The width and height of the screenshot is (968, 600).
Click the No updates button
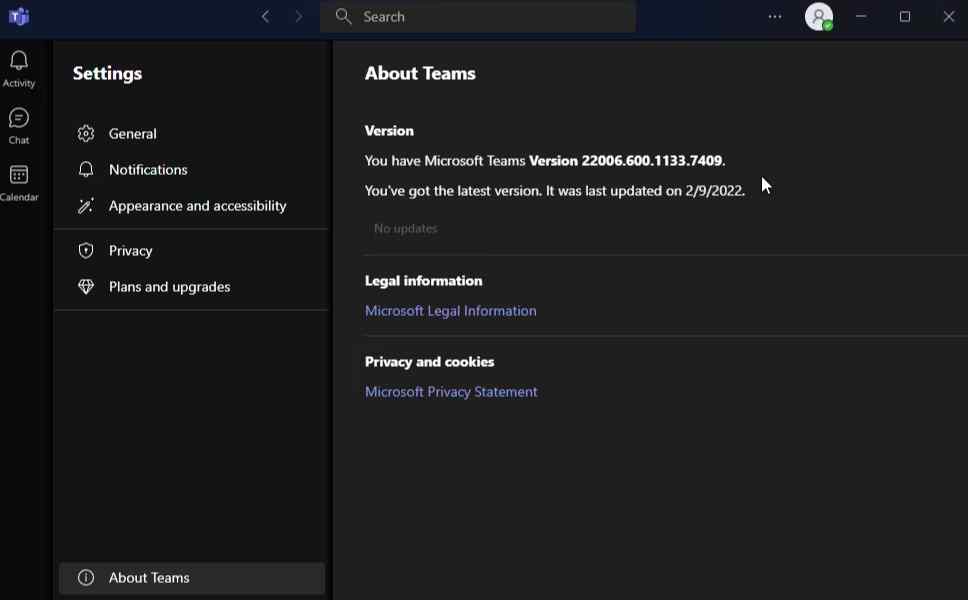point(406,228)
